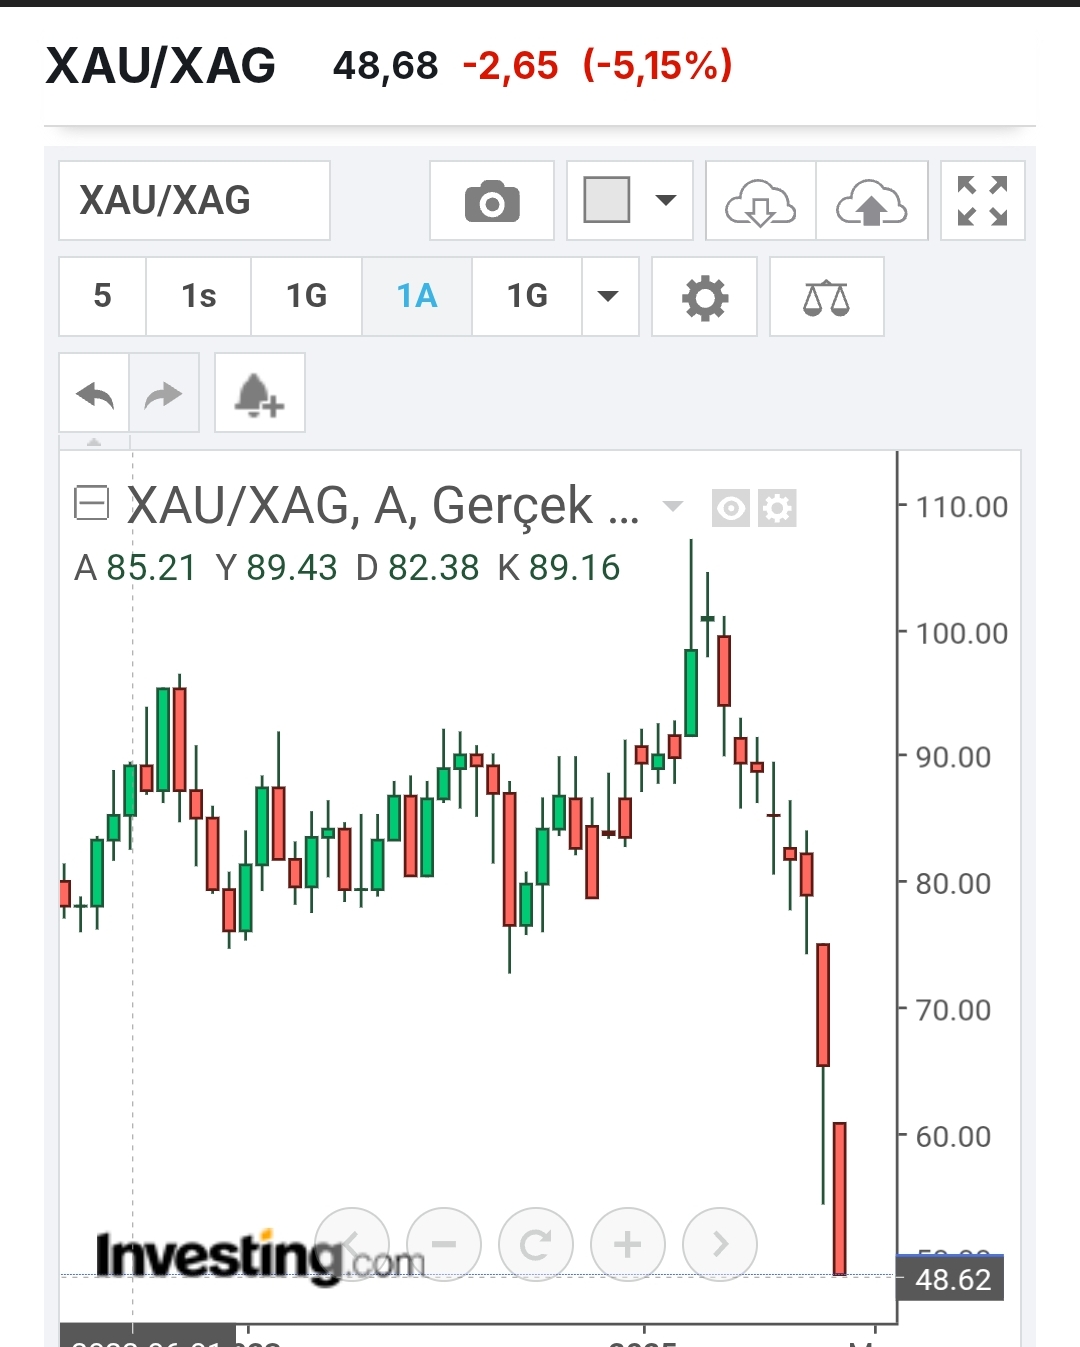Redo the last chart action

[164, 393]
